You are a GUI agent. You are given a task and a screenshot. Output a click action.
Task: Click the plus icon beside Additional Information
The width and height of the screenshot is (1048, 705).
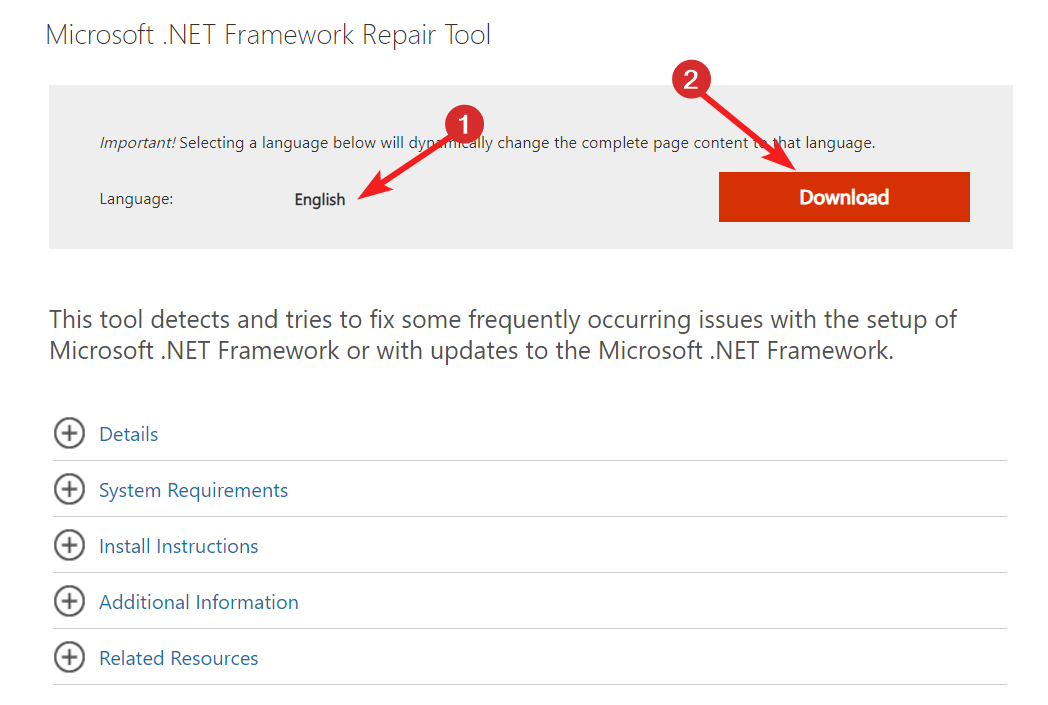(x=68, y=602)
